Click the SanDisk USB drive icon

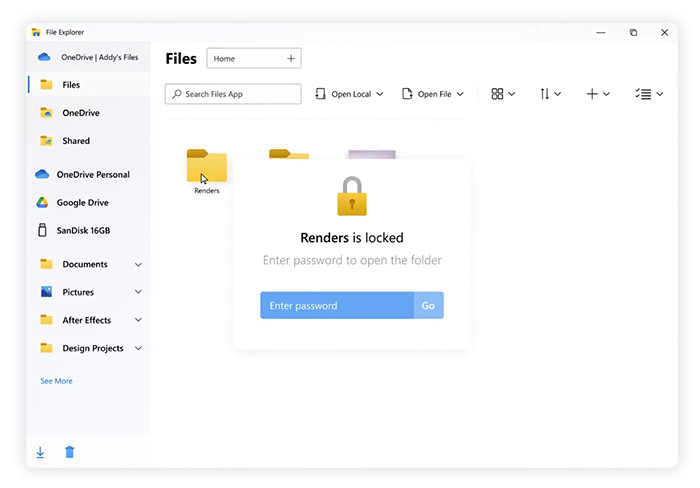[x=42, y=230]
